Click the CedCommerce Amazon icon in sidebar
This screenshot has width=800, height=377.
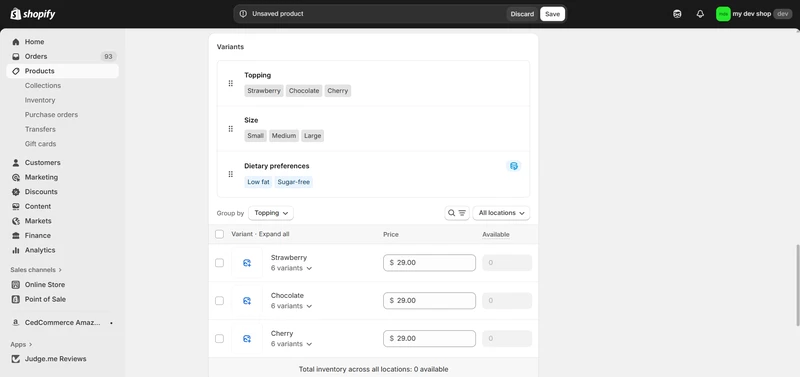16,323
